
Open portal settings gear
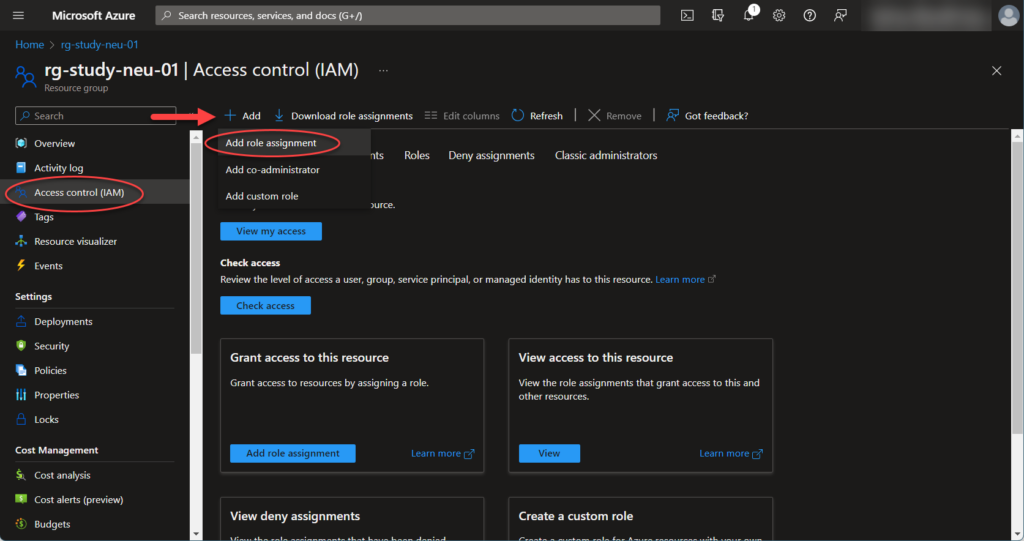(778, 15)
